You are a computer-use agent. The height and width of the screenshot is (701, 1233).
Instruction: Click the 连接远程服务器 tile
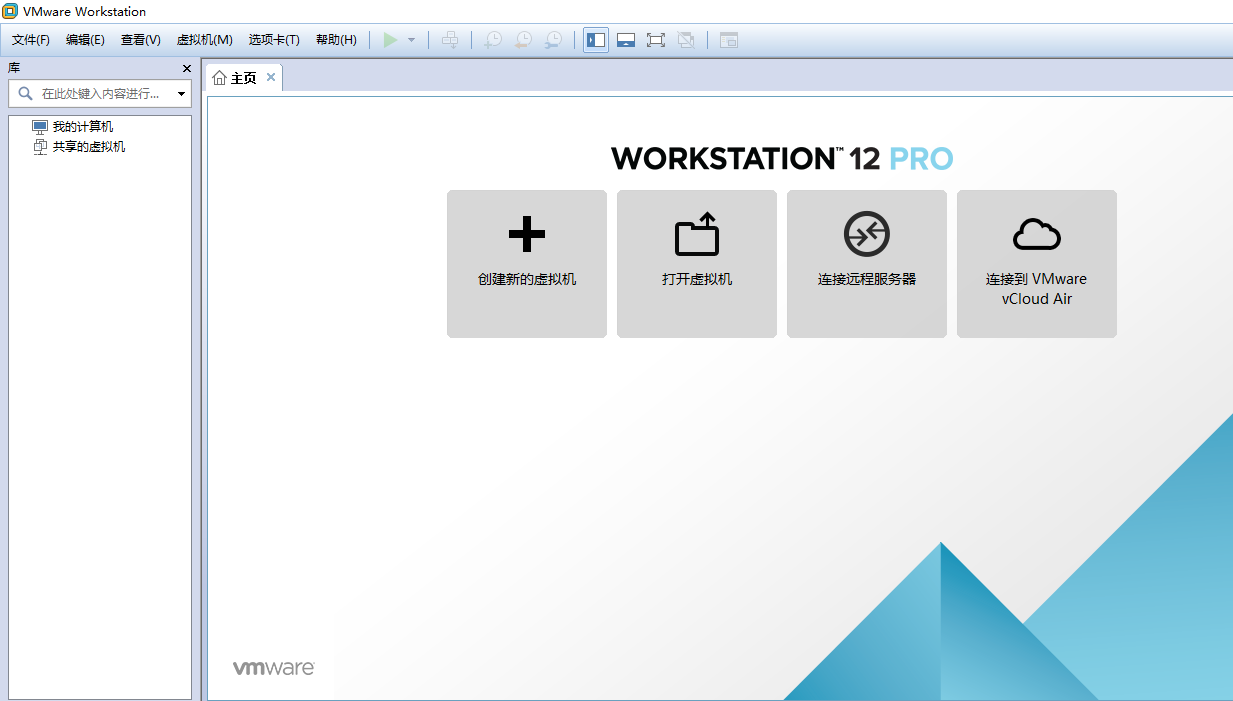tap(867, 264)
